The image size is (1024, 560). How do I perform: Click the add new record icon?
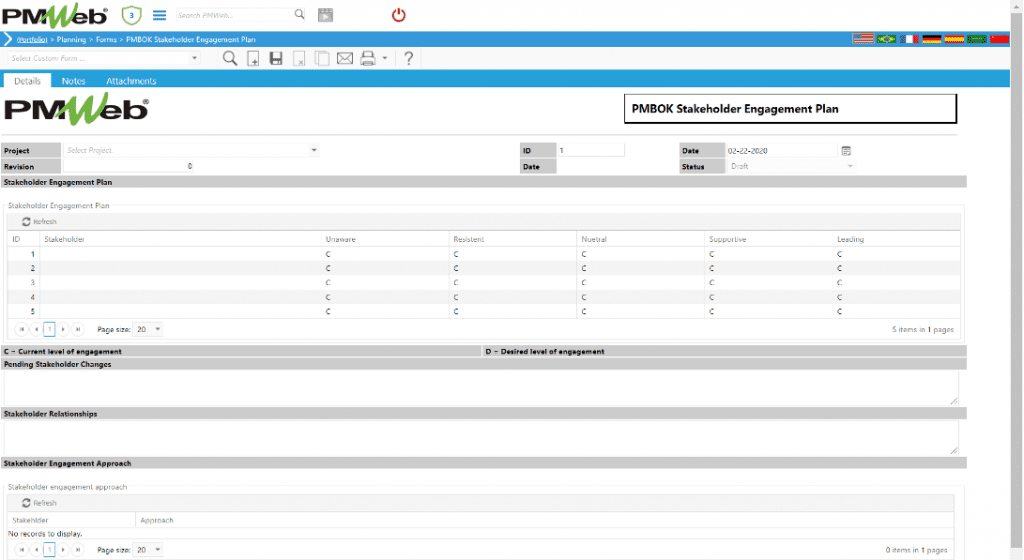point(253,59)
